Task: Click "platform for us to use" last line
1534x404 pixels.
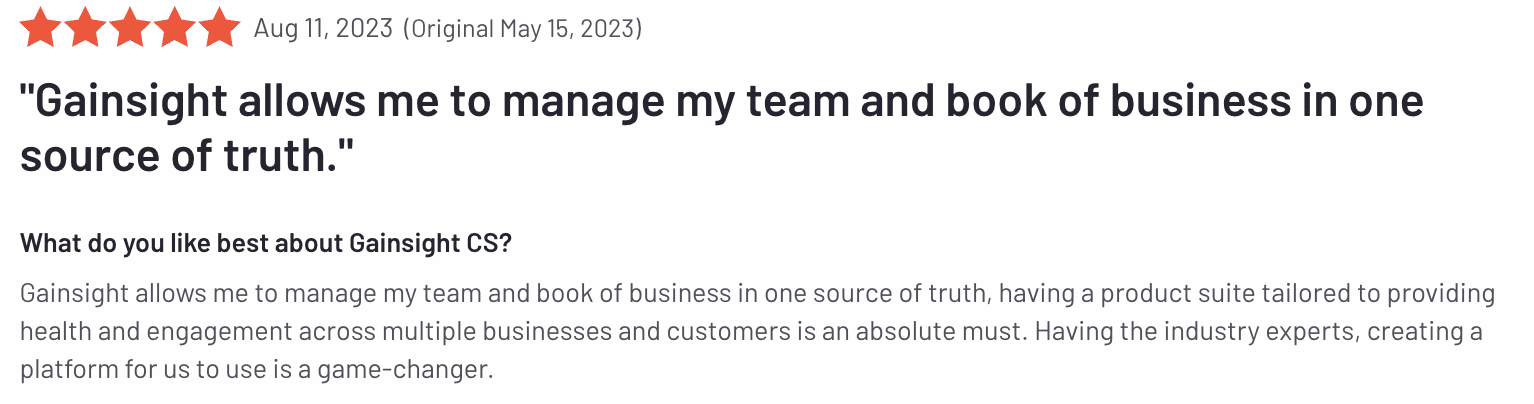Action: click(x=134, y=369)
